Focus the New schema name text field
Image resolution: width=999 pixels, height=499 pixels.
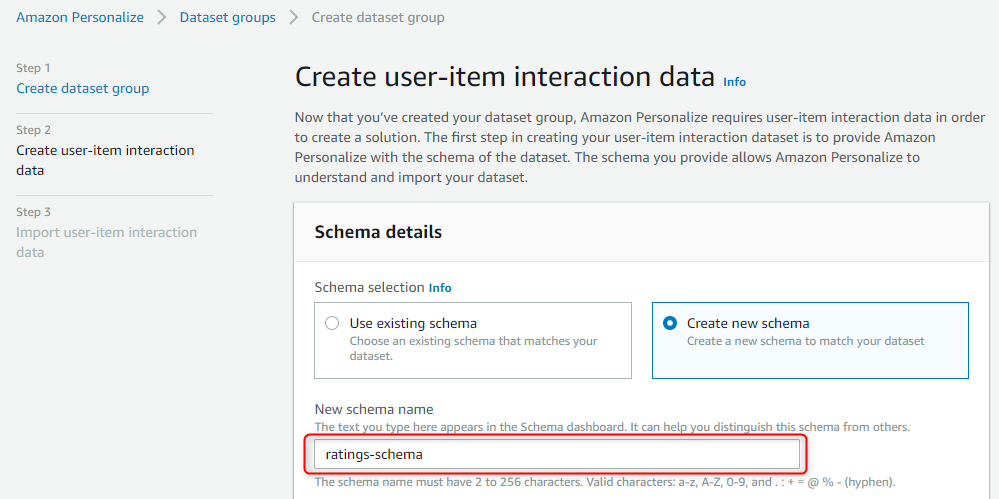[x=557, y=455]
